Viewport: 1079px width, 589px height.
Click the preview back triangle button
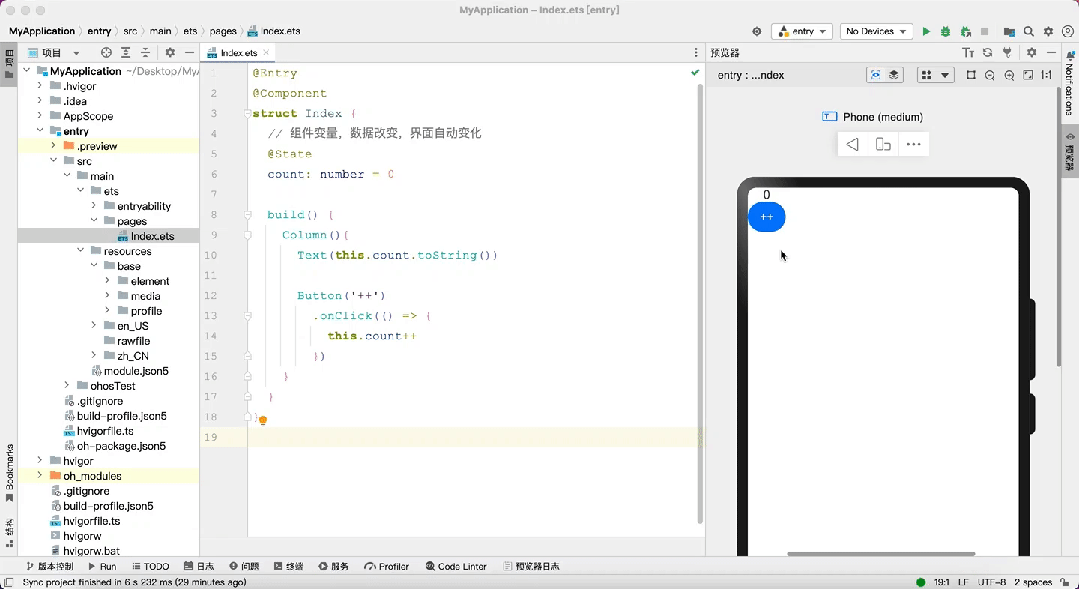coord(853,144)
